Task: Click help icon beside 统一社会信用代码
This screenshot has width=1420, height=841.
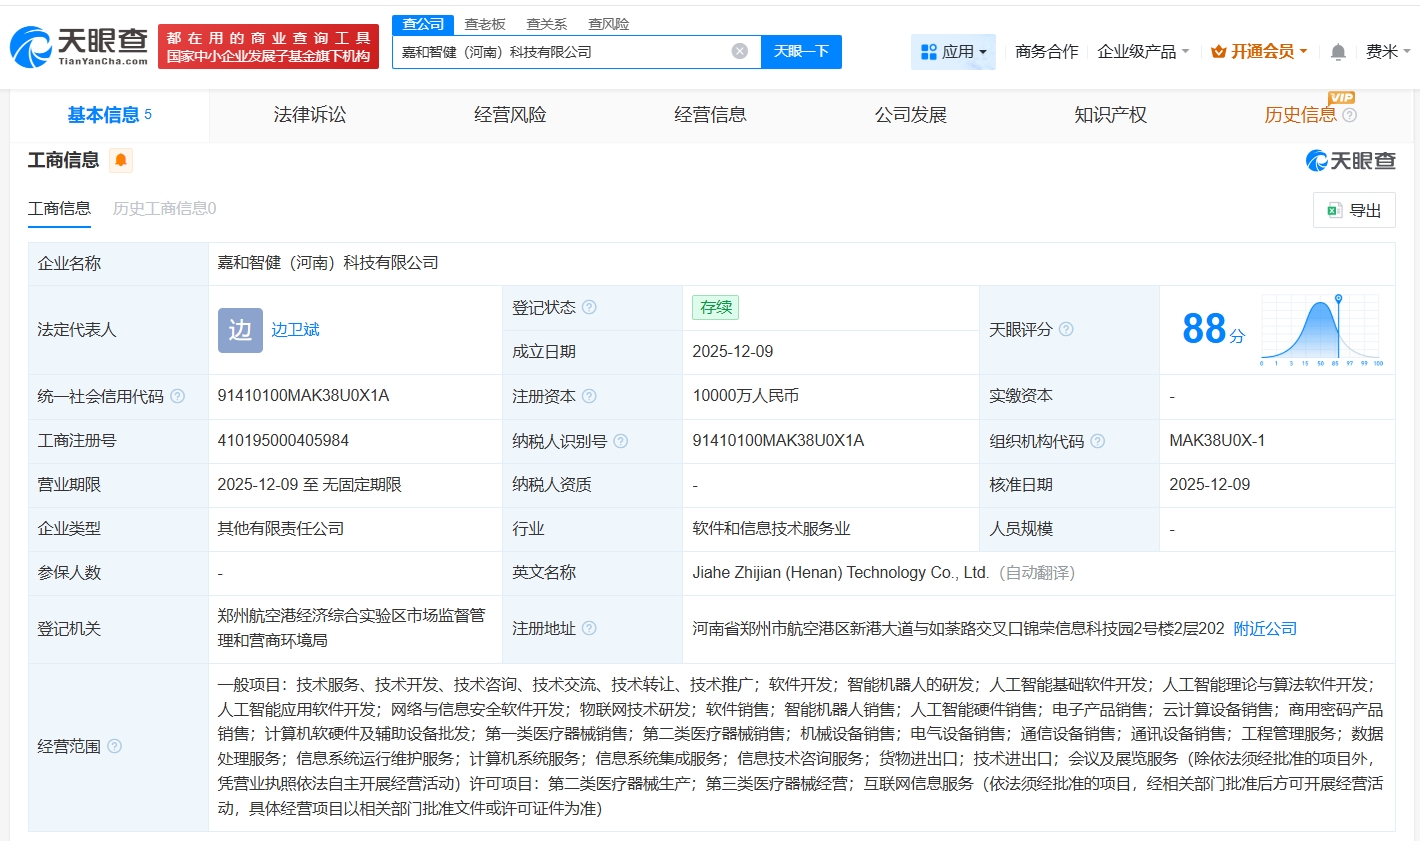Action: click(x=178, y=396)
